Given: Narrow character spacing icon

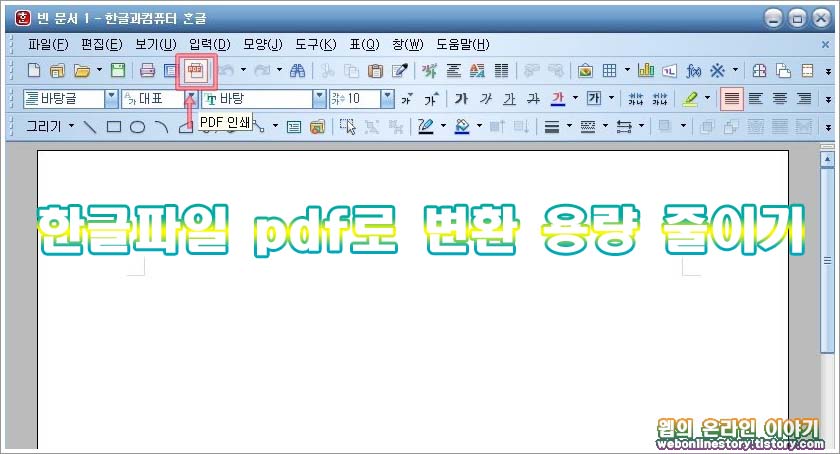Looking at the screenshot, I should tap(635, 99).
